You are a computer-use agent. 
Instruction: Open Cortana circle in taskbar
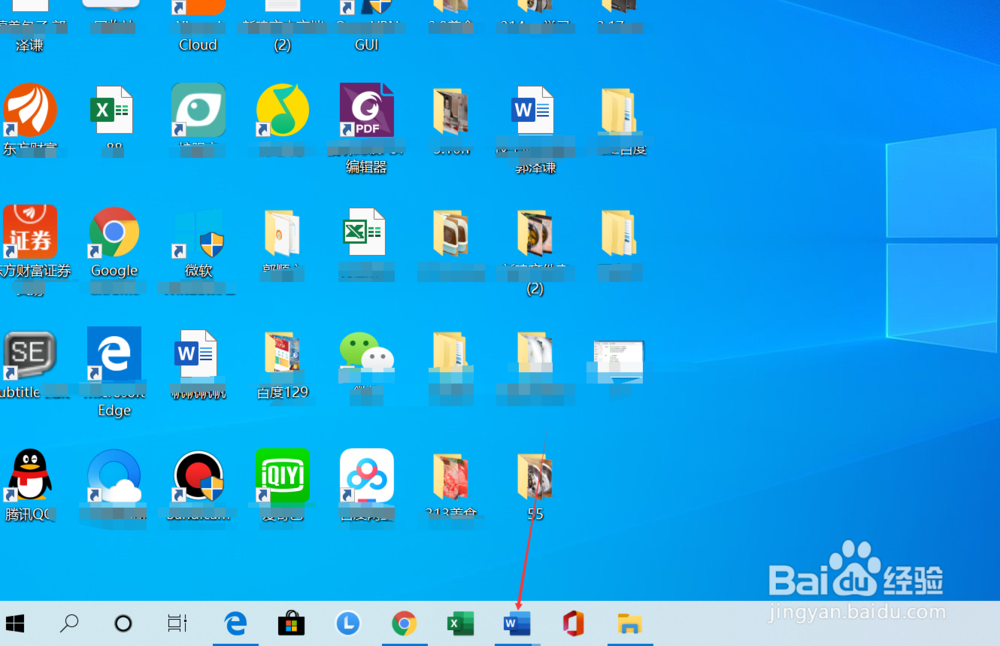pyautogui.click(x=123, y=623)
